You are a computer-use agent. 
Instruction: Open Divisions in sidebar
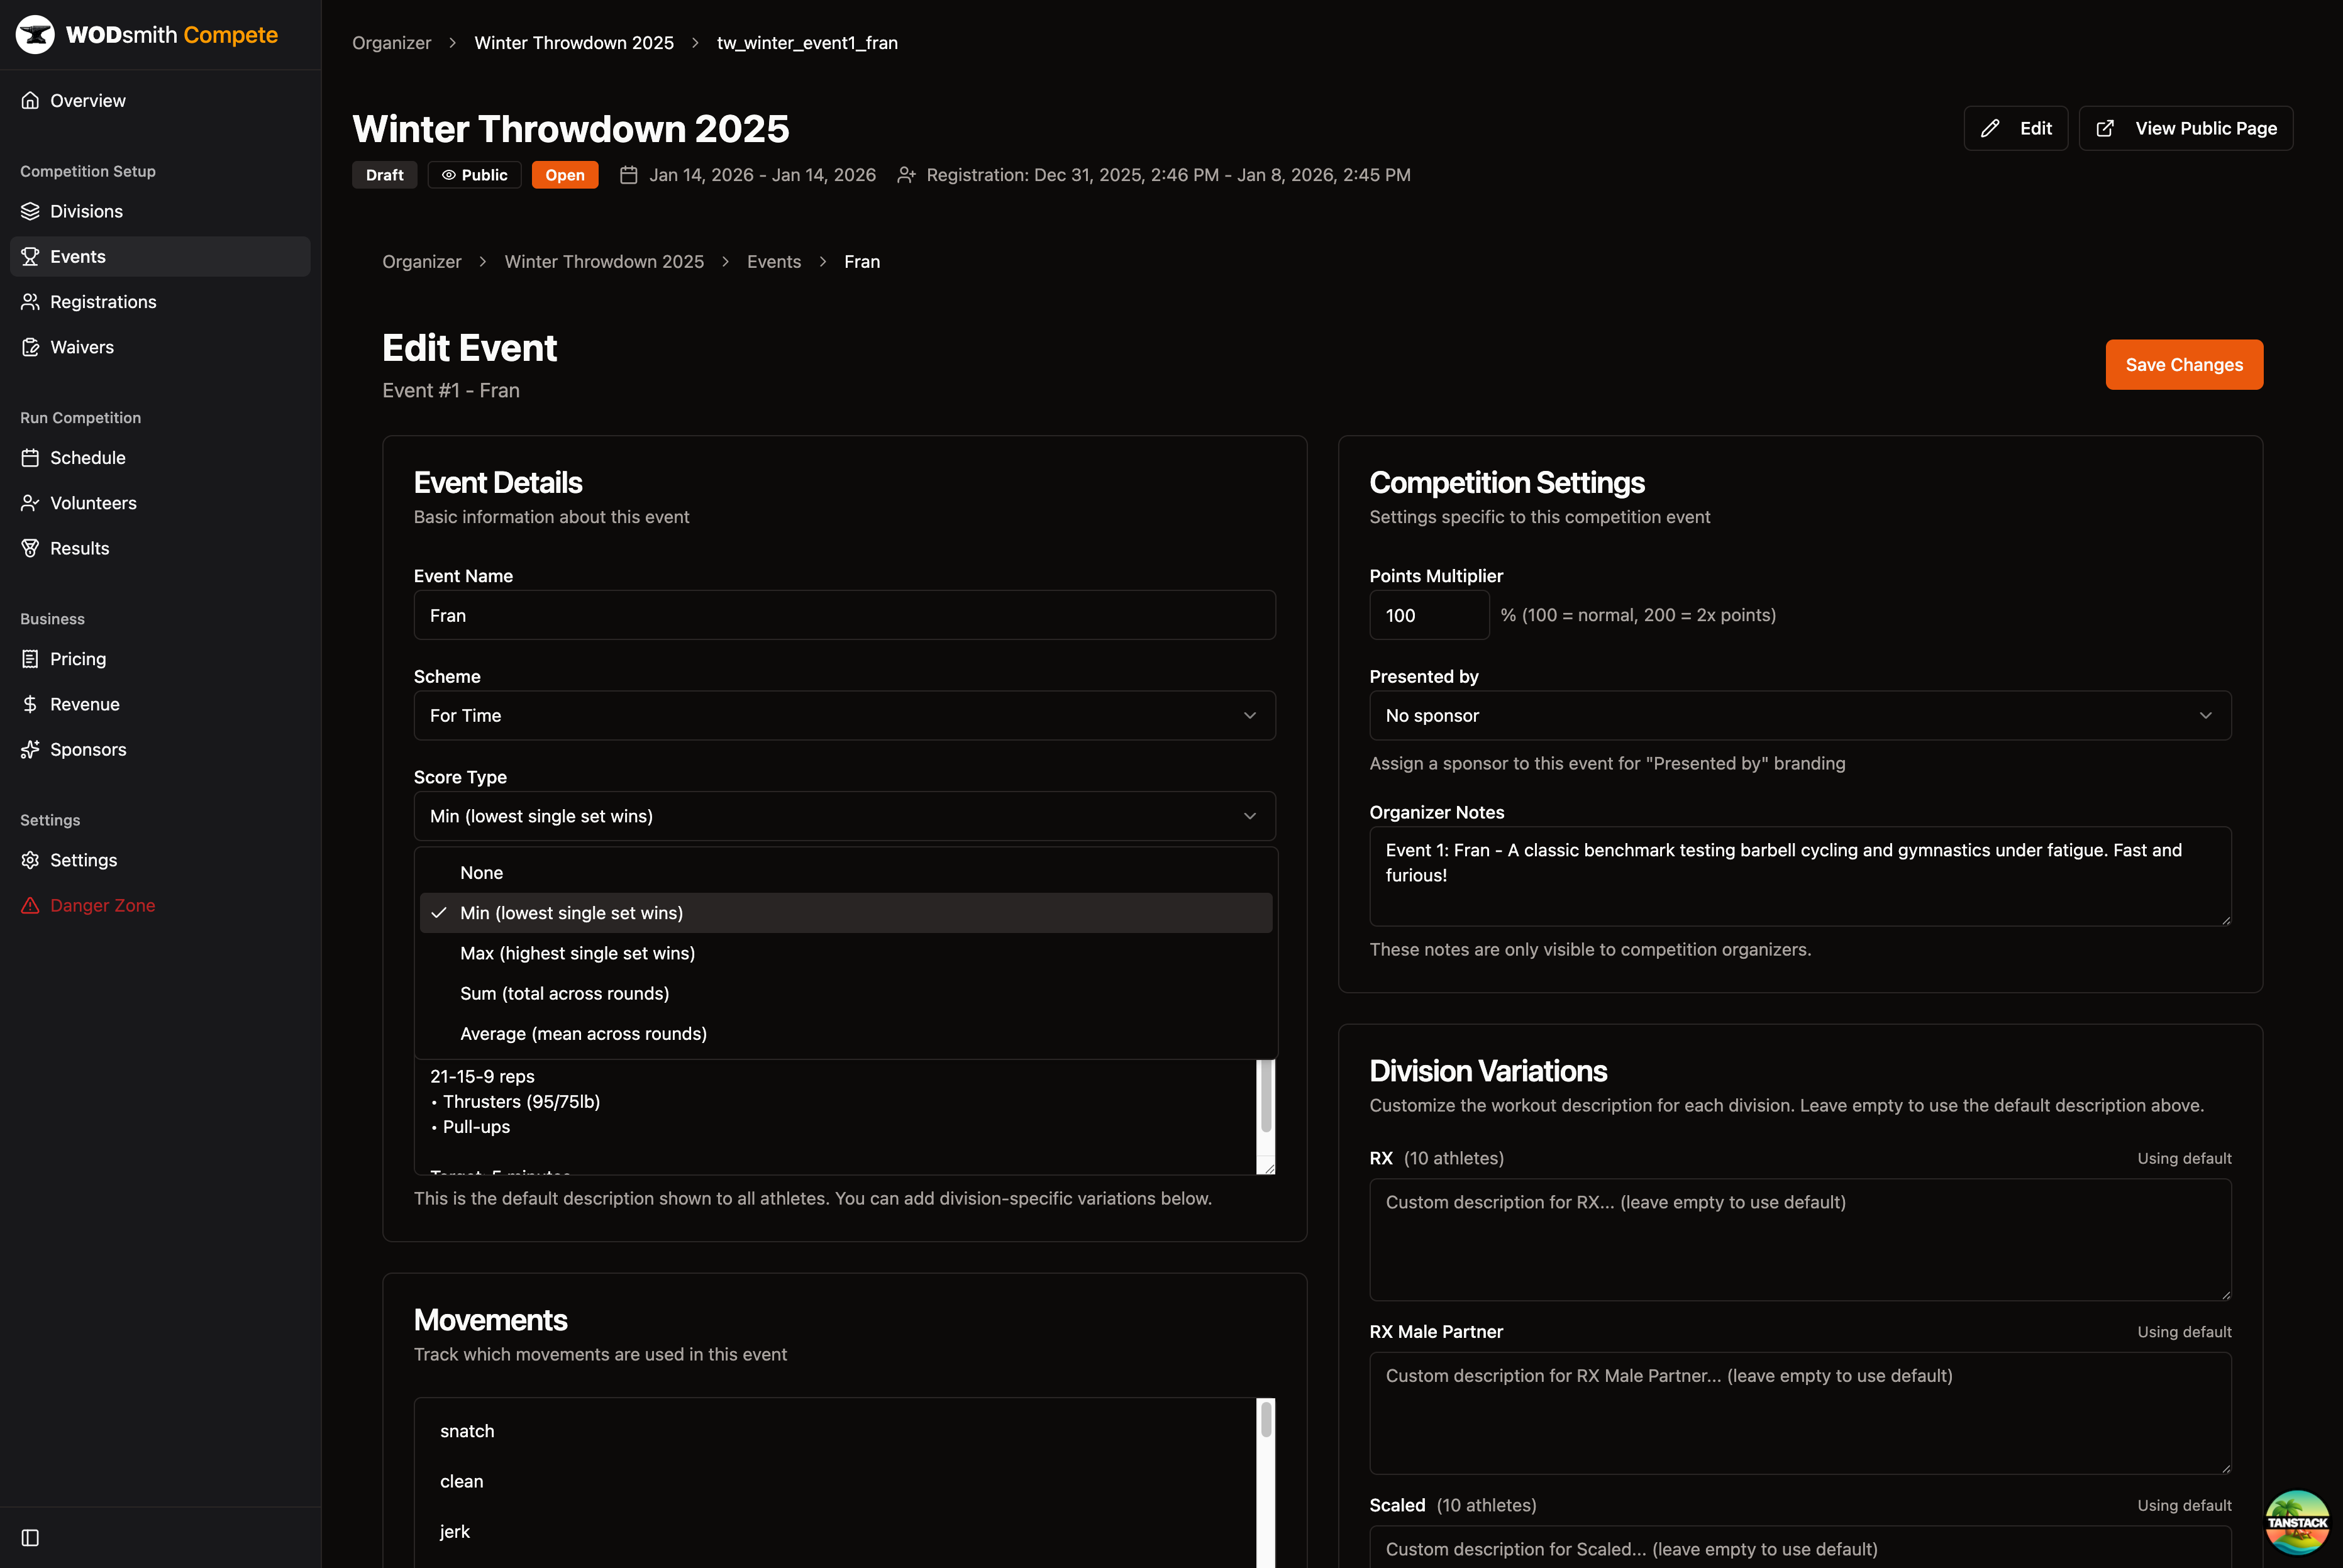tap(160, 211)
